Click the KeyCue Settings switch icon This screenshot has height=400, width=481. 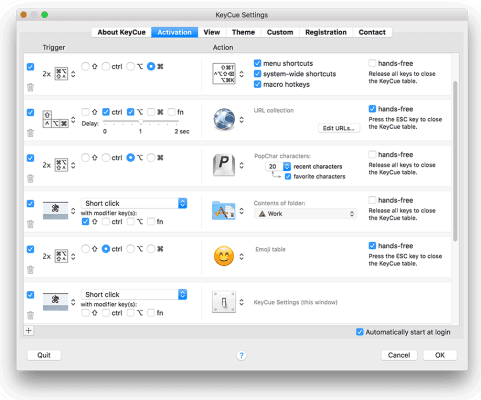pos(224,302)
